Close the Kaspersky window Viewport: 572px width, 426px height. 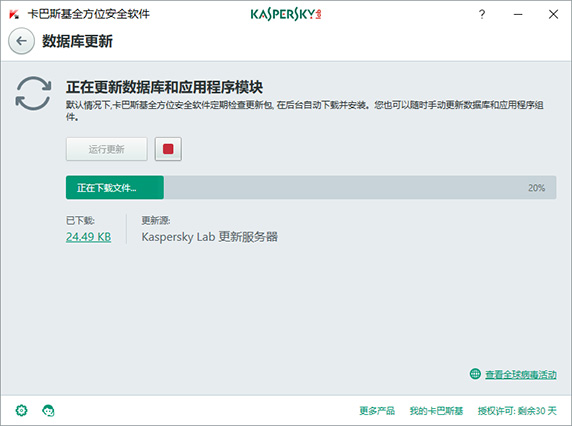[x=553, y=14]
